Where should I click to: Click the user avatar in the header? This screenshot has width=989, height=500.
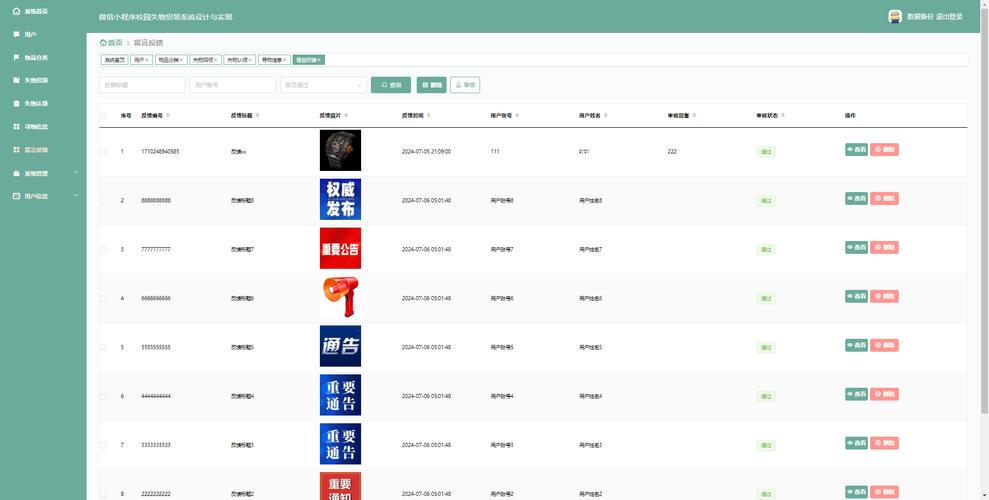click(x=895, y=16)
